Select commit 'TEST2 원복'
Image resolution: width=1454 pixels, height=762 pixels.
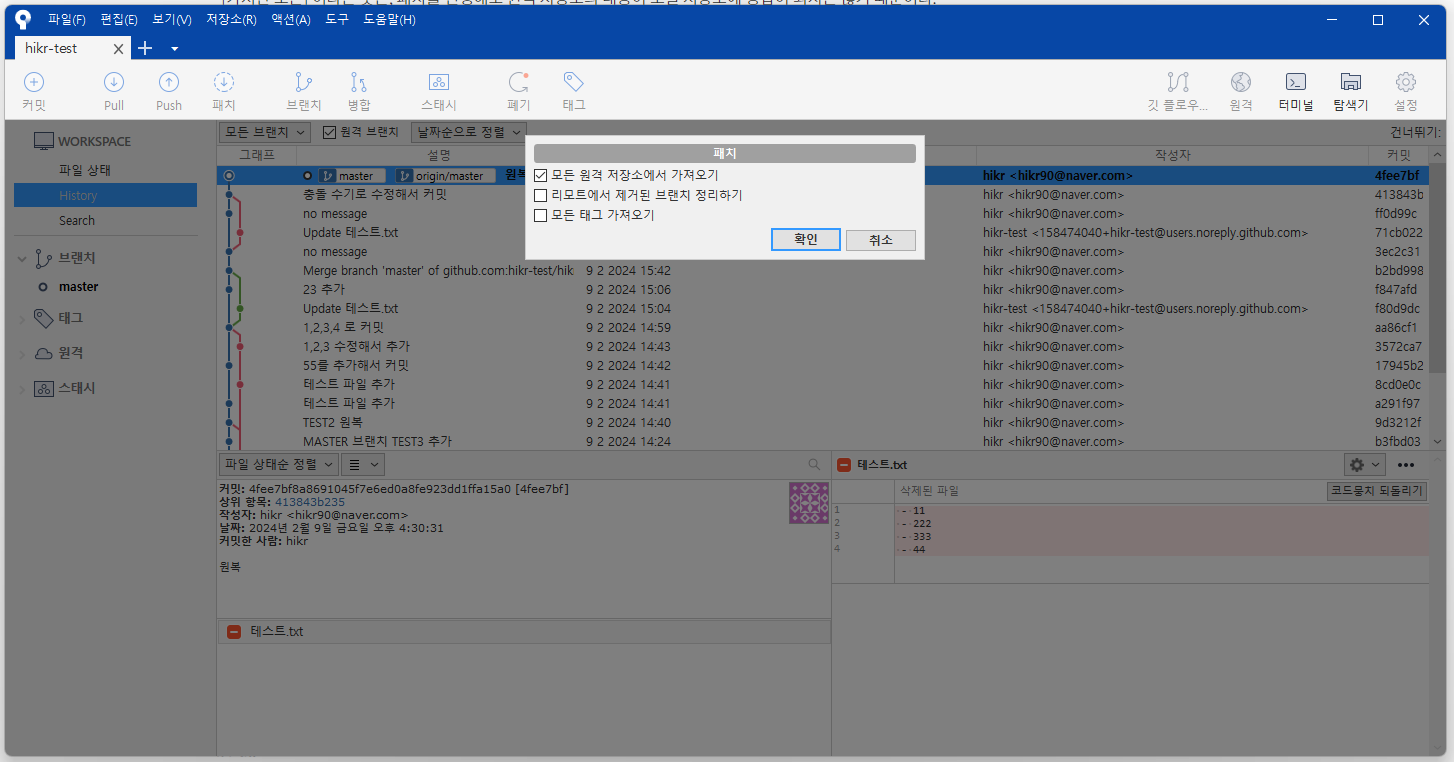[823, 422]
